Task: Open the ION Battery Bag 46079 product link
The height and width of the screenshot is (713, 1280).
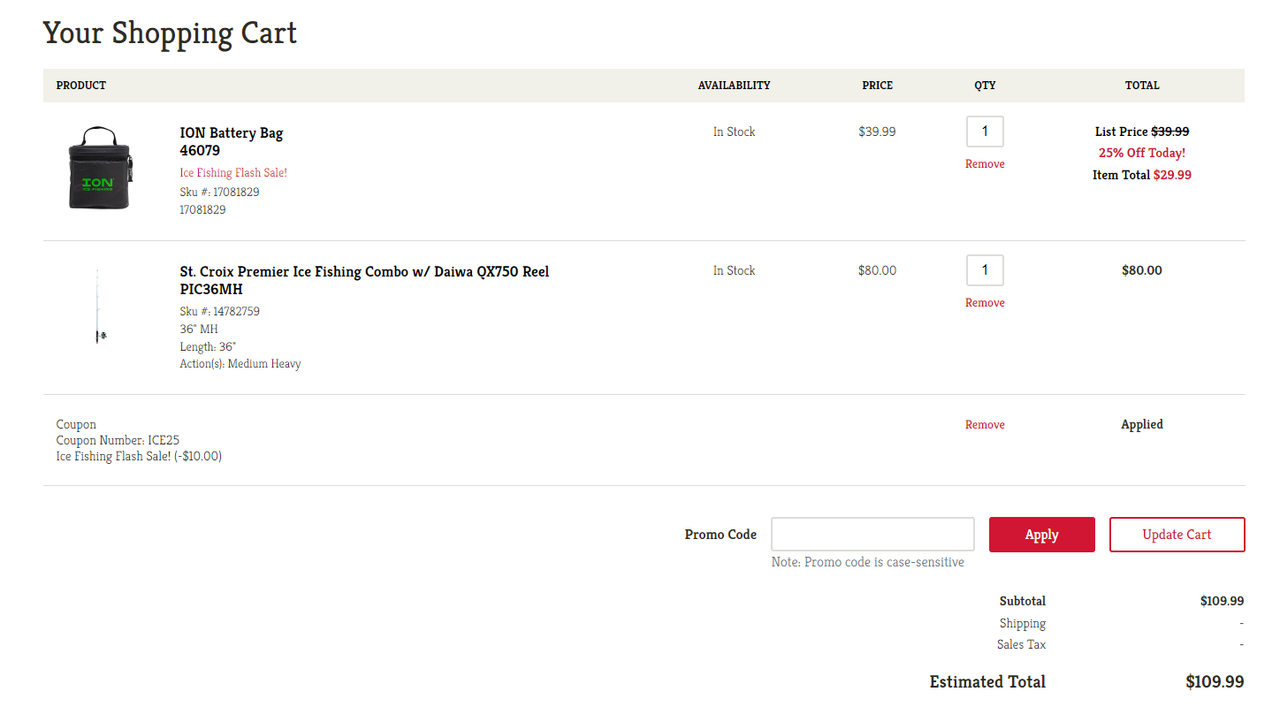Action: (231, 142)
